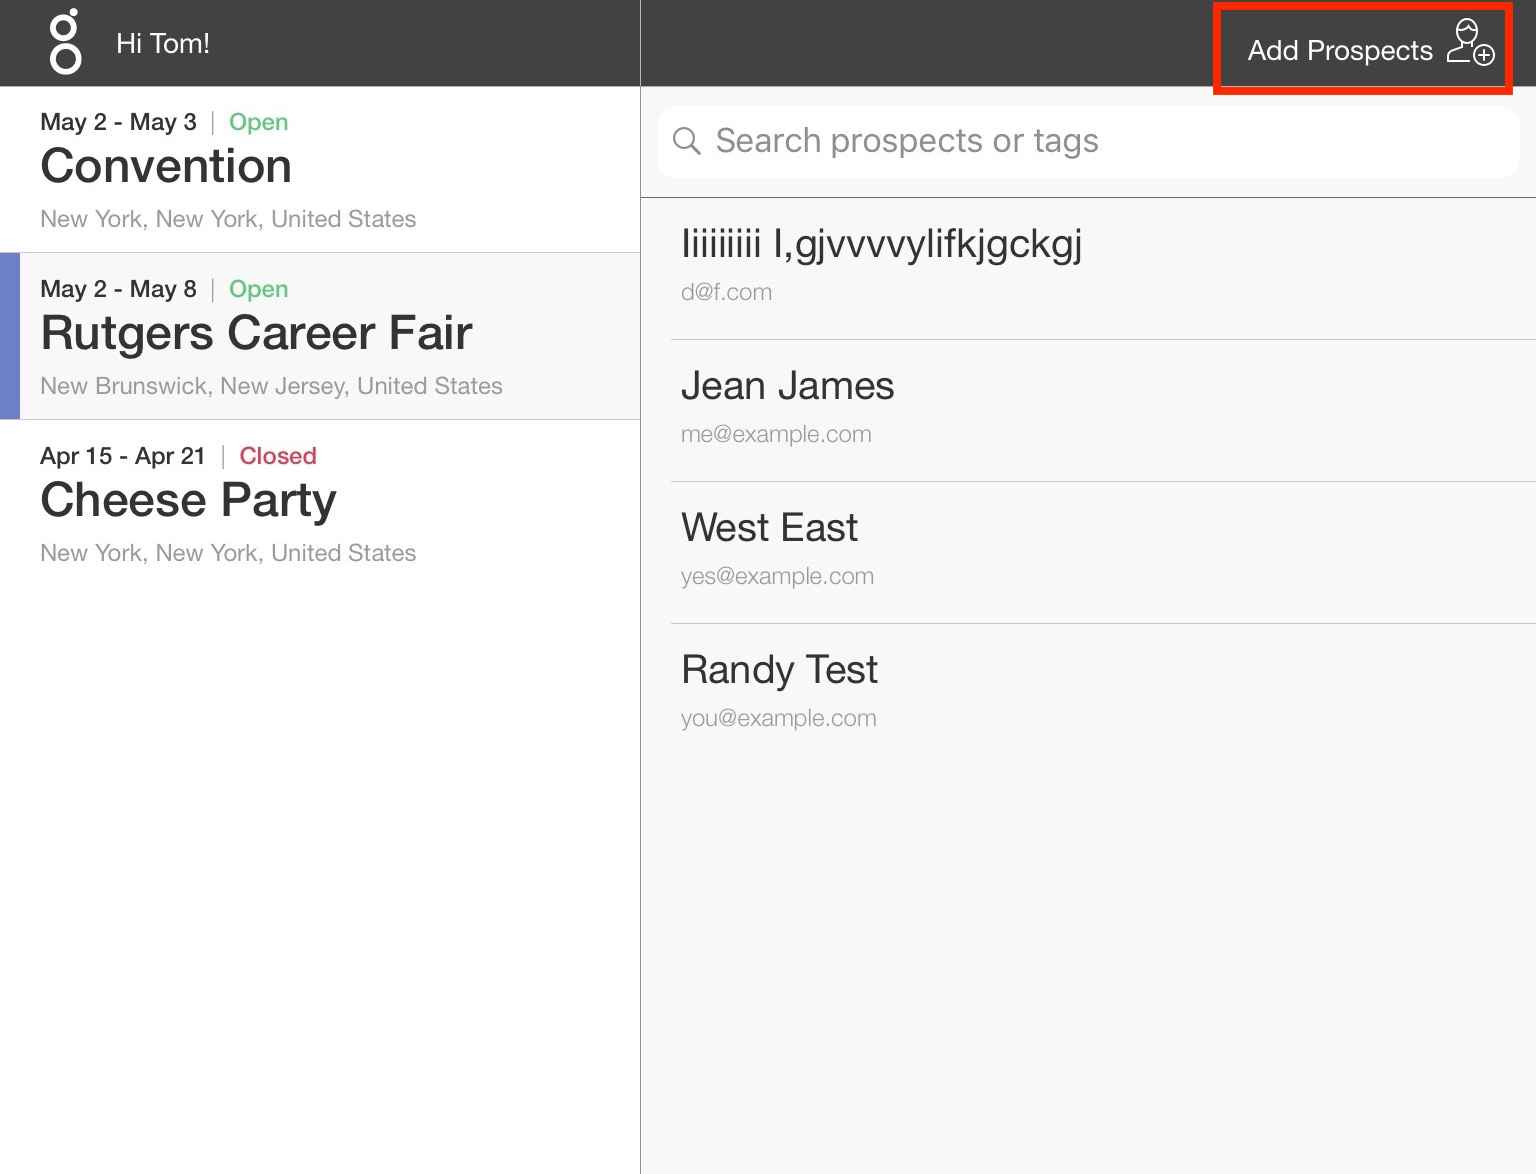
Task: Click the app logo icon beside Hi Tom
Action: (x=65, y=42)
